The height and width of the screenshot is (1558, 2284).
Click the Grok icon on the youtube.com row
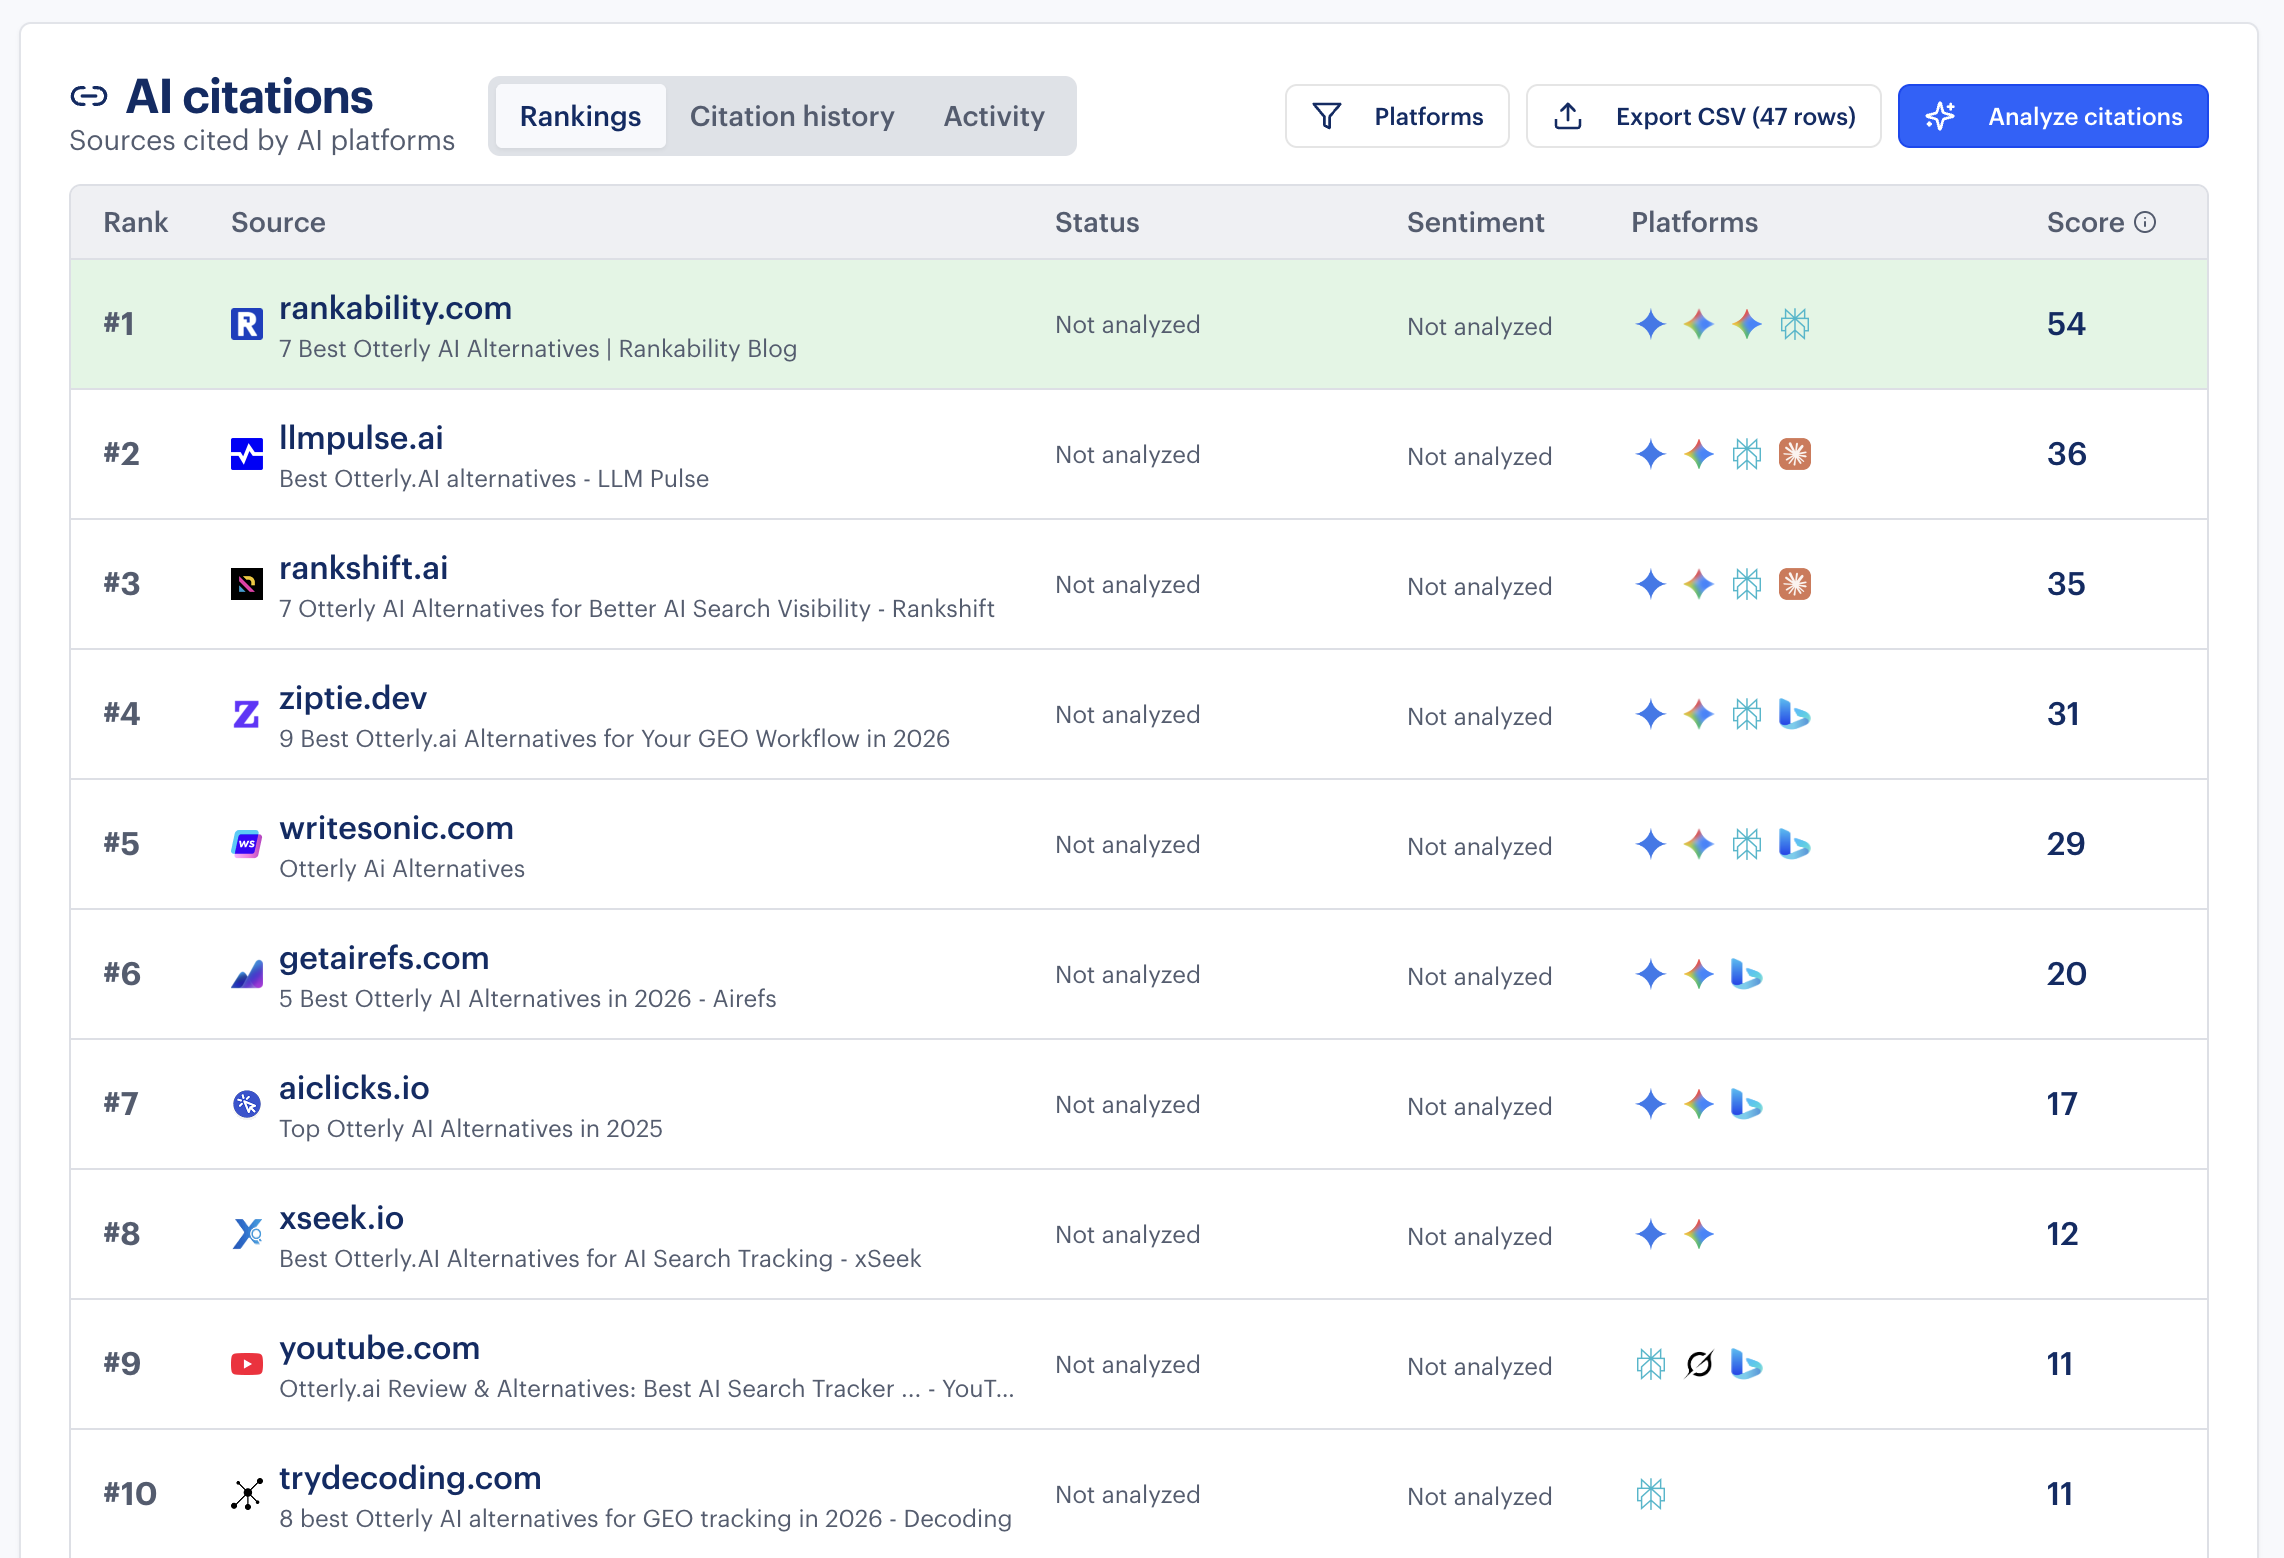click(1698, 1364)
